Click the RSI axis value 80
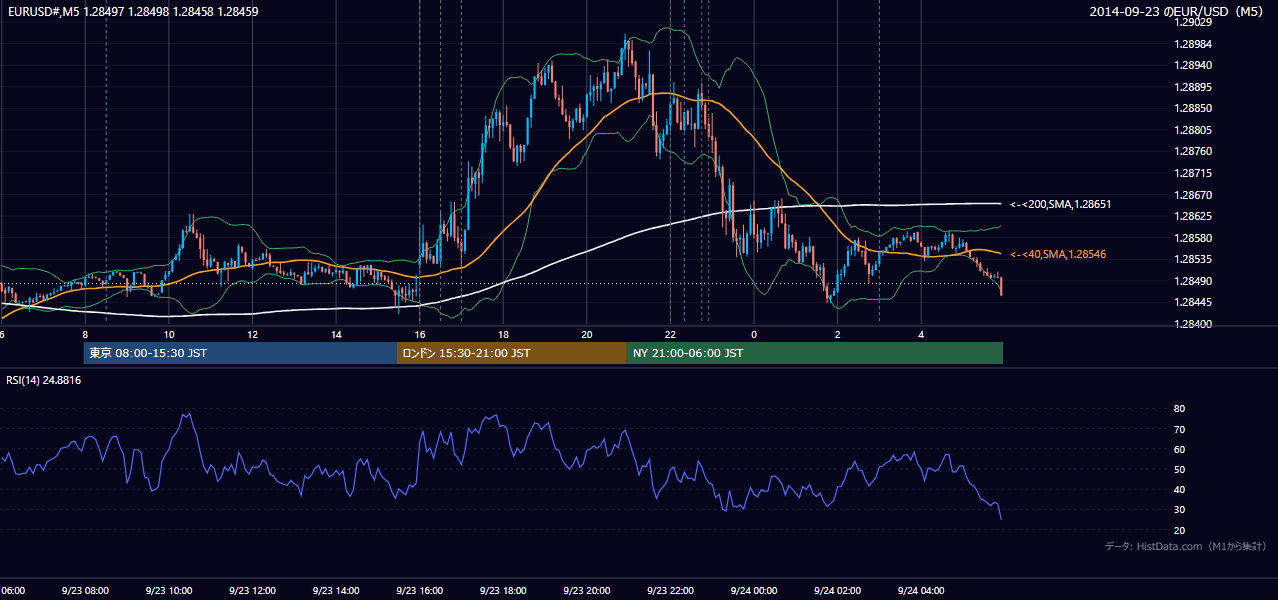This screenshot has width=1278, height=600. pyautogui.click(x=1179, y=409)
